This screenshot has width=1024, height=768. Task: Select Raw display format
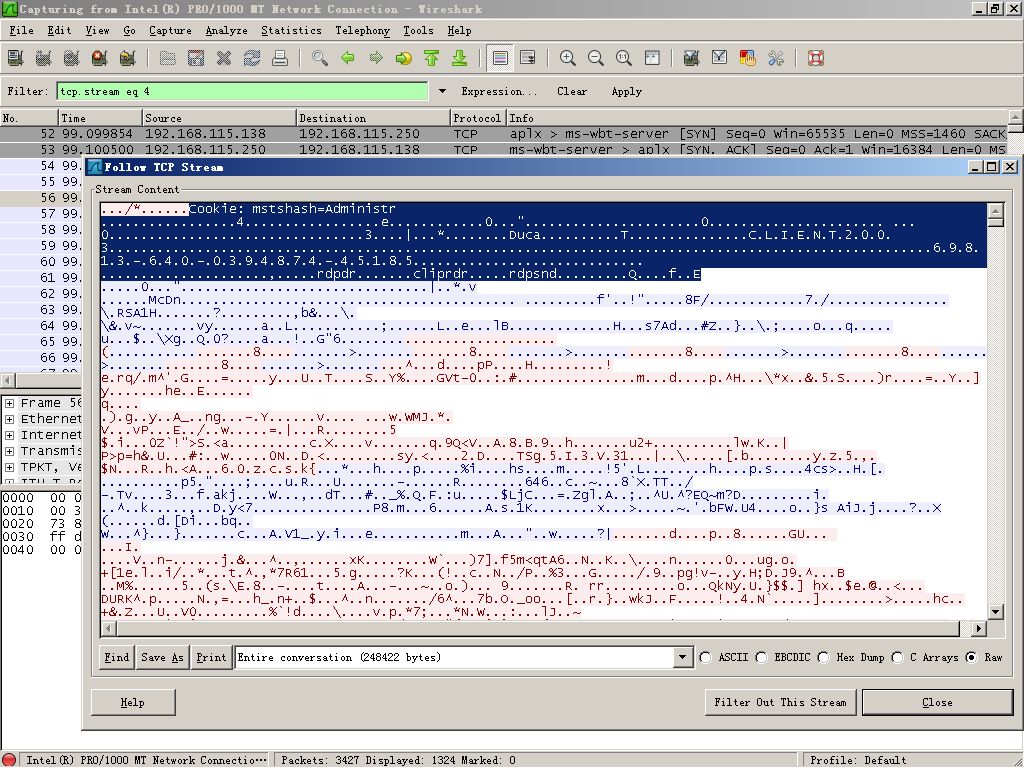[x=972, y=658]
